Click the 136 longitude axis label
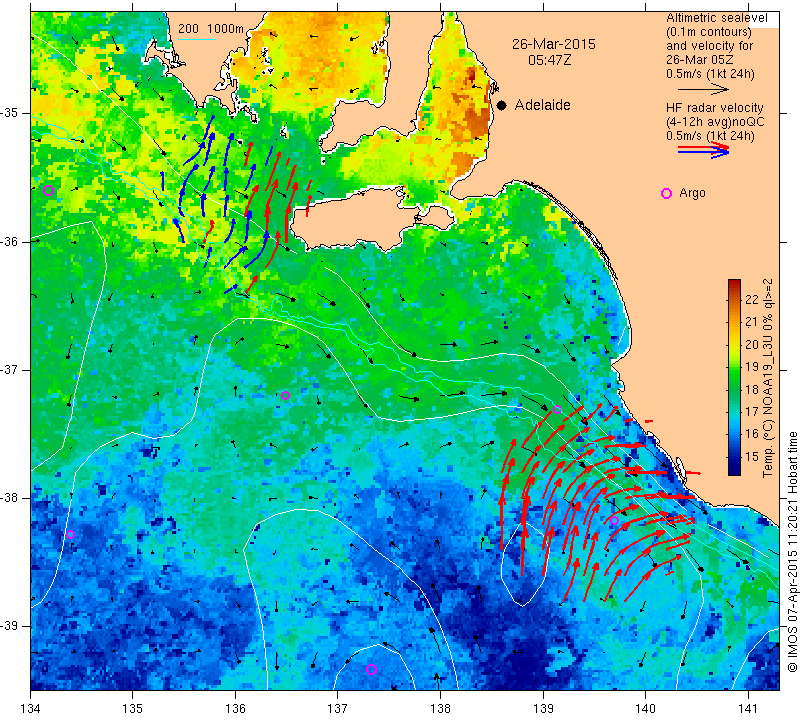The height and width of the screenshot is (720, 800). pyautogui.click(x=236, y=708)
